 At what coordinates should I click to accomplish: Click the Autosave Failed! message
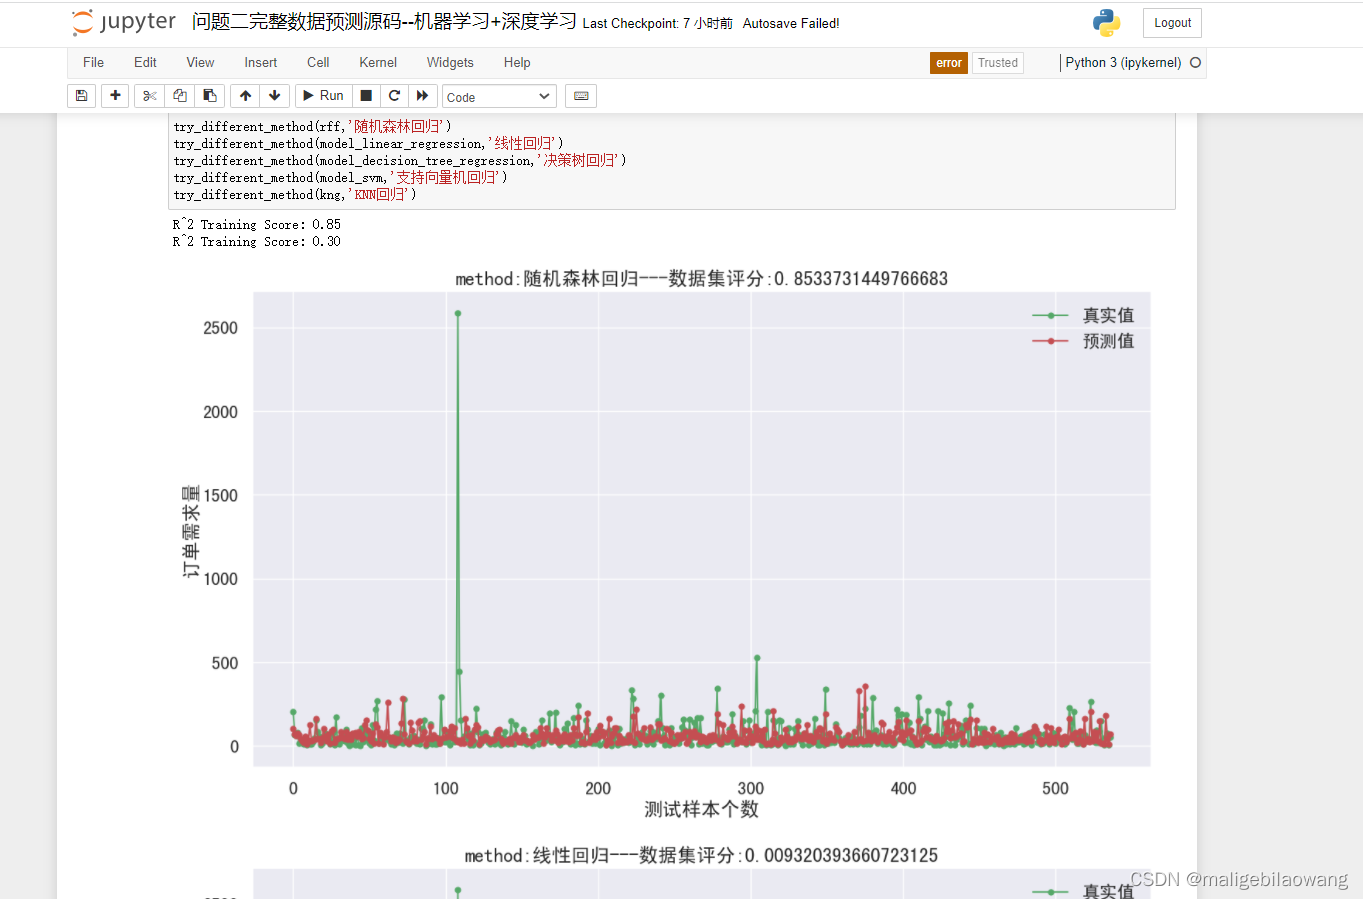pyautogui.click(x=791, y=23)
